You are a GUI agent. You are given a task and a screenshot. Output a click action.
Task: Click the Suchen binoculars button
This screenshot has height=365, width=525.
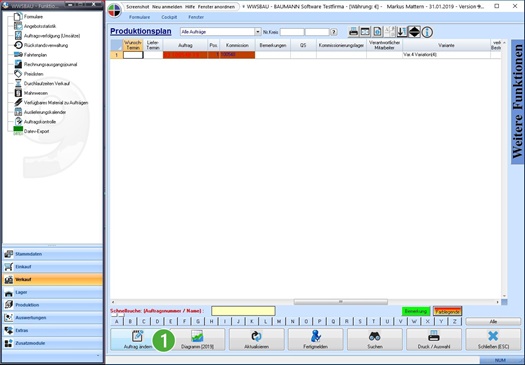pyautogui.click(x=375, y=339)
